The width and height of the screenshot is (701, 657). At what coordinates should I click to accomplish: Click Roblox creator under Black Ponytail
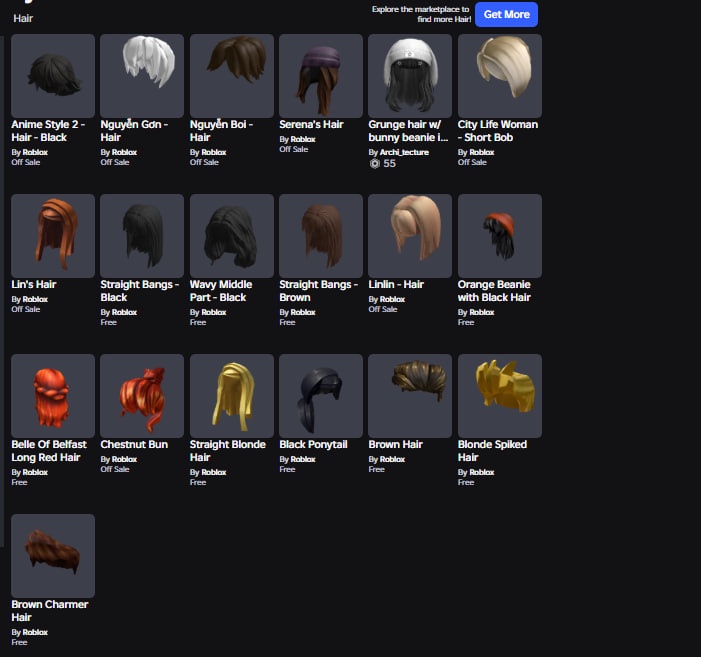click(303, 459)
